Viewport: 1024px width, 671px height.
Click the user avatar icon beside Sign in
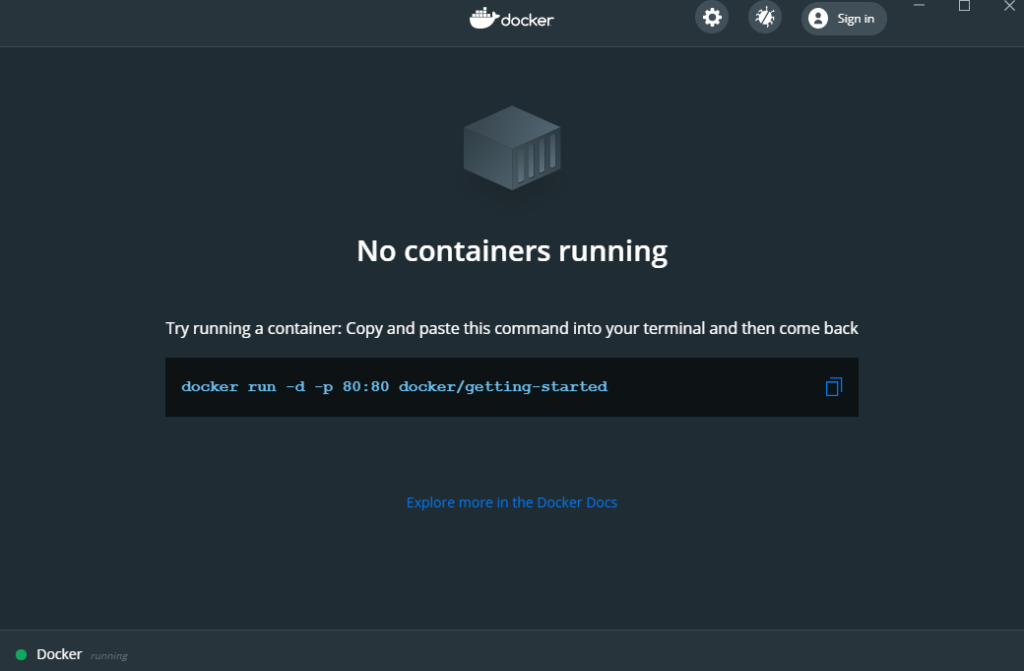point(818,18)
